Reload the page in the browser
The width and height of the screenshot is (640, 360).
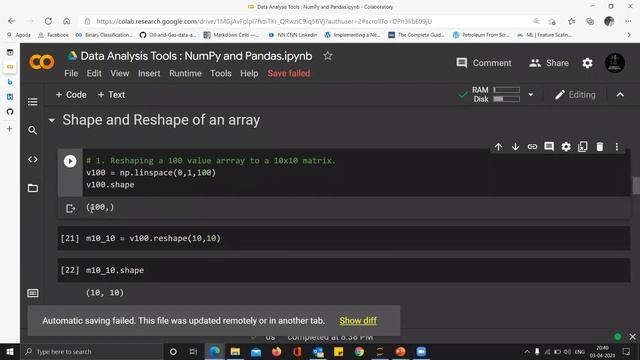[48, 21]
